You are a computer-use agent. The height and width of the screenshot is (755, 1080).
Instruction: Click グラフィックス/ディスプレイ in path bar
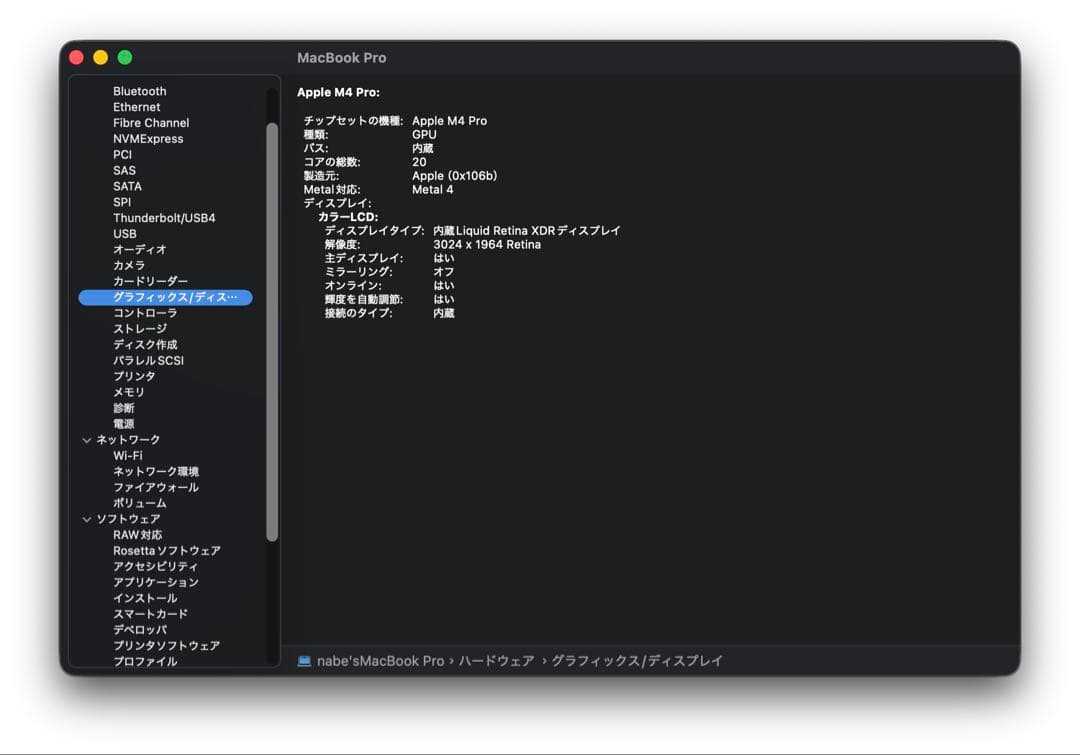[x=636, y=661]
